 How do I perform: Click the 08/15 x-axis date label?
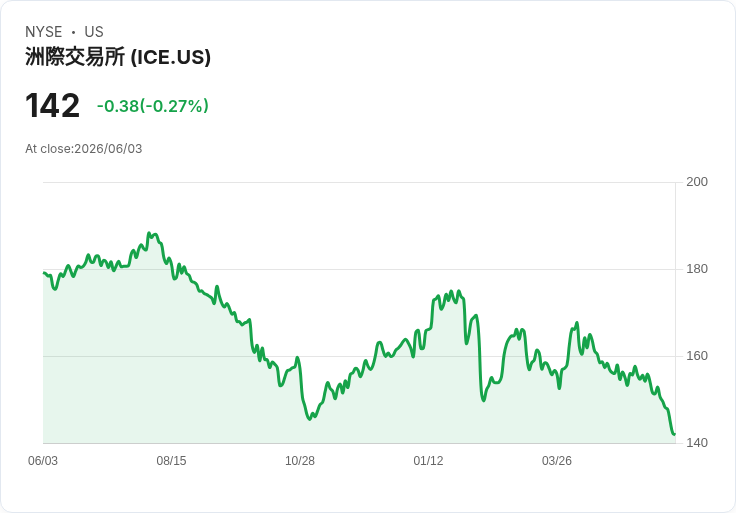(x=171, y=461)
